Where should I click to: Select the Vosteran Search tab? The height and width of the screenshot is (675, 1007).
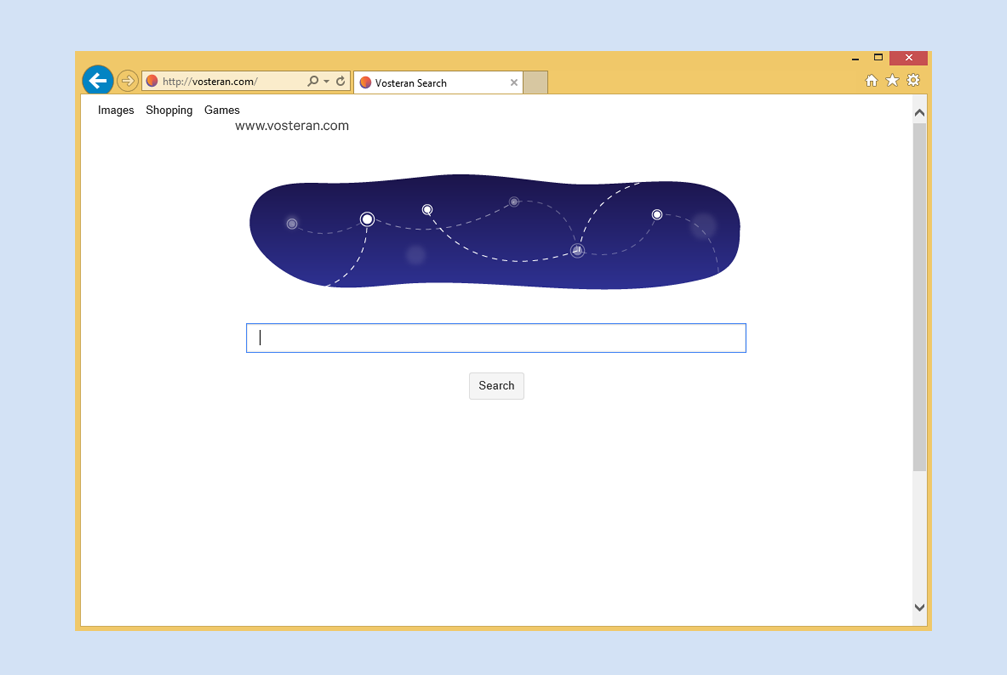pyautogui.click(x=437, y=83)
